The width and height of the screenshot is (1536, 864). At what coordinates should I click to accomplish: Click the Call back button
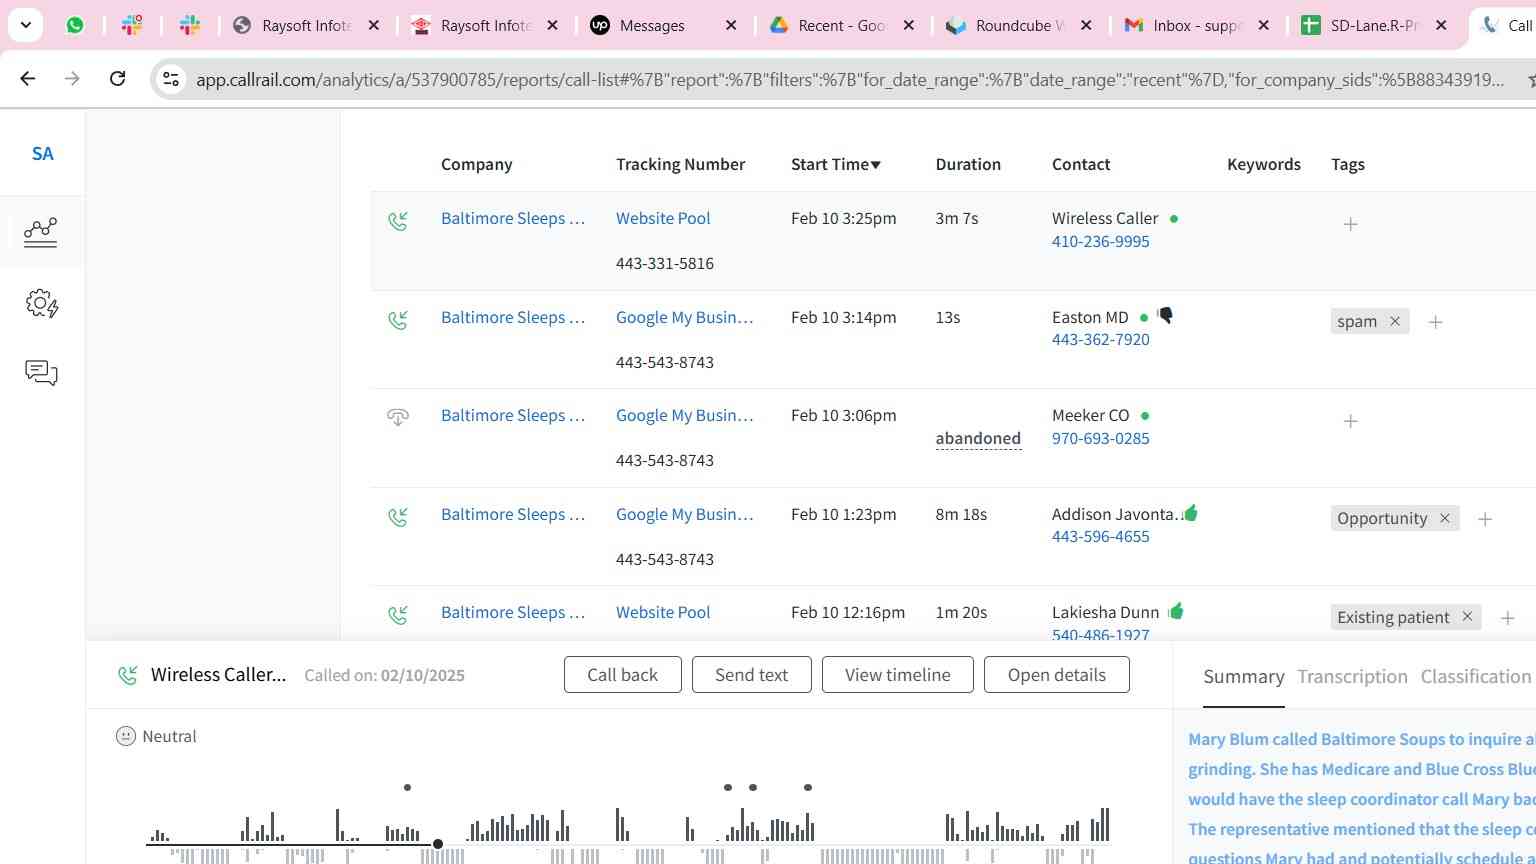point(623,675)
